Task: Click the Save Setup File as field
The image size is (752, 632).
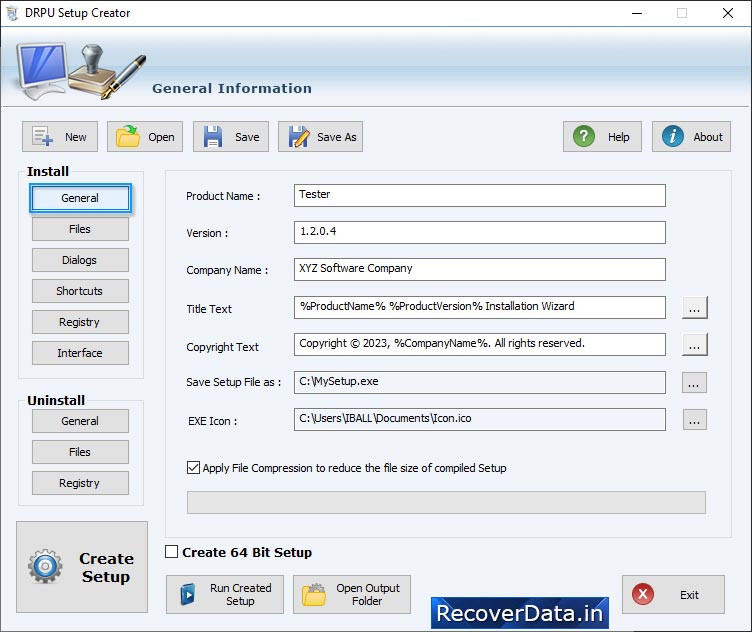Action: click(x=480, y=382)
